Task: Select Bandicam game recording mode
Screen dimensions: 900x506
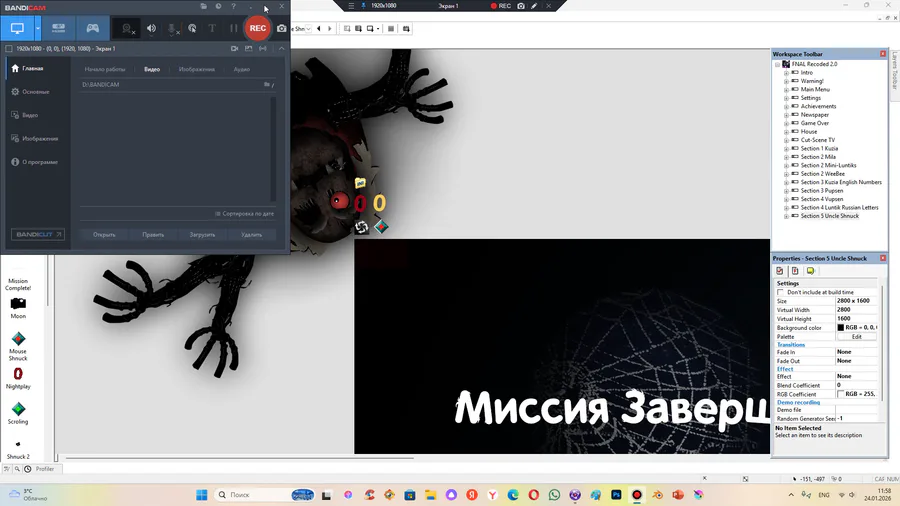Action: 92,28
